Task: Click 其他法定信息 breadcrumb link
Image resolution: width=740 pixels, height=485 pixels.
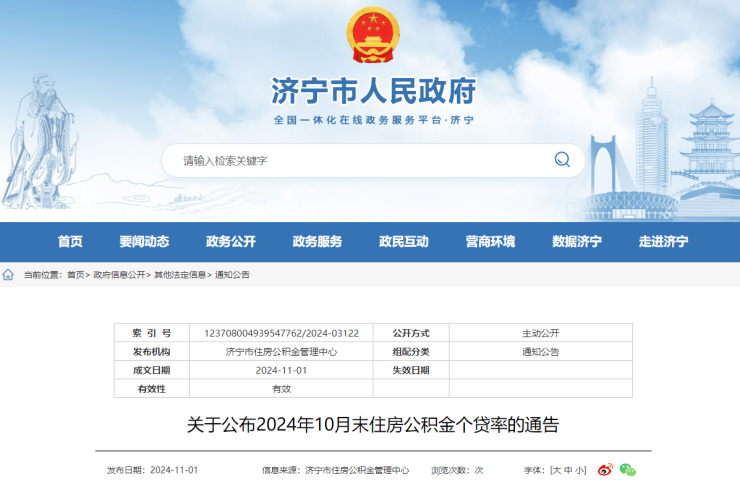Action: (180, 275)
